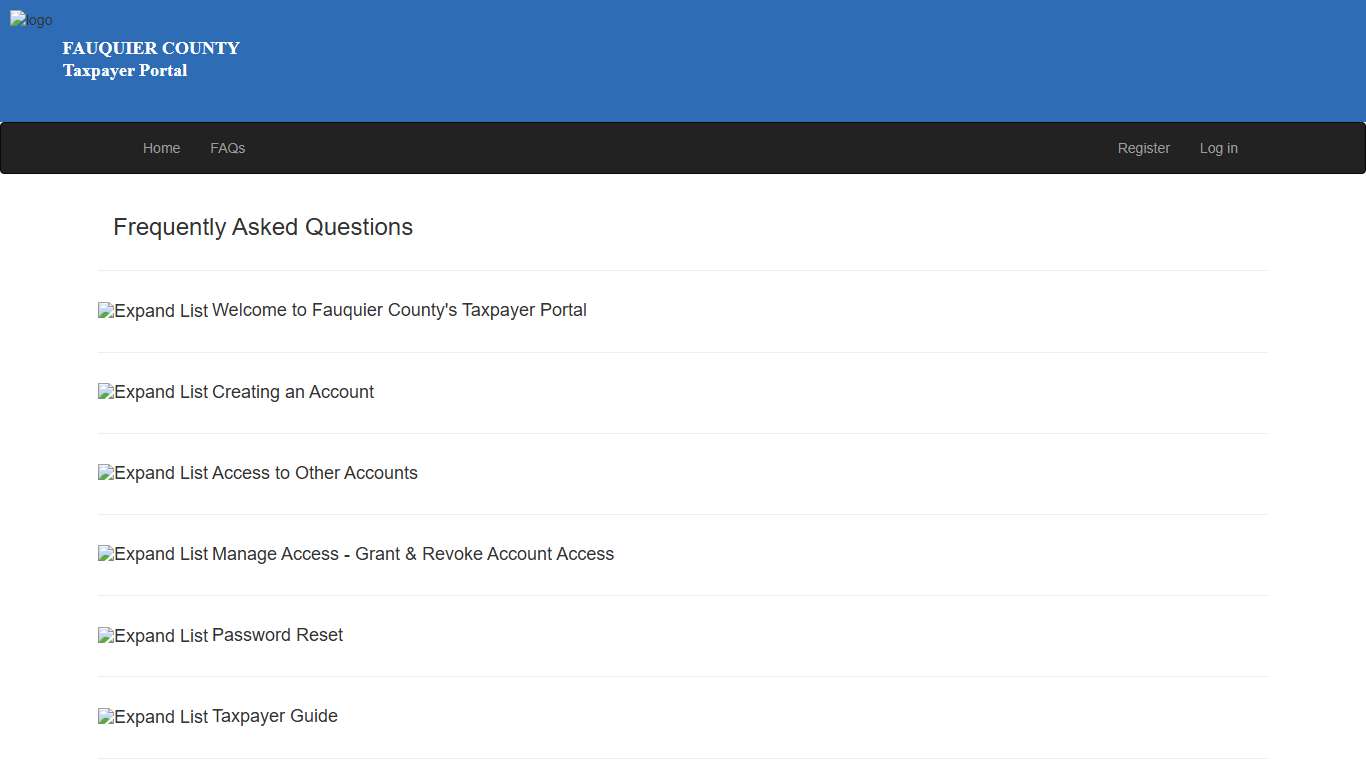The width and height of the screenshot is (1366, 768).
Task: Click Expand List icon beside Manage Access
Action: click(153, 554)
